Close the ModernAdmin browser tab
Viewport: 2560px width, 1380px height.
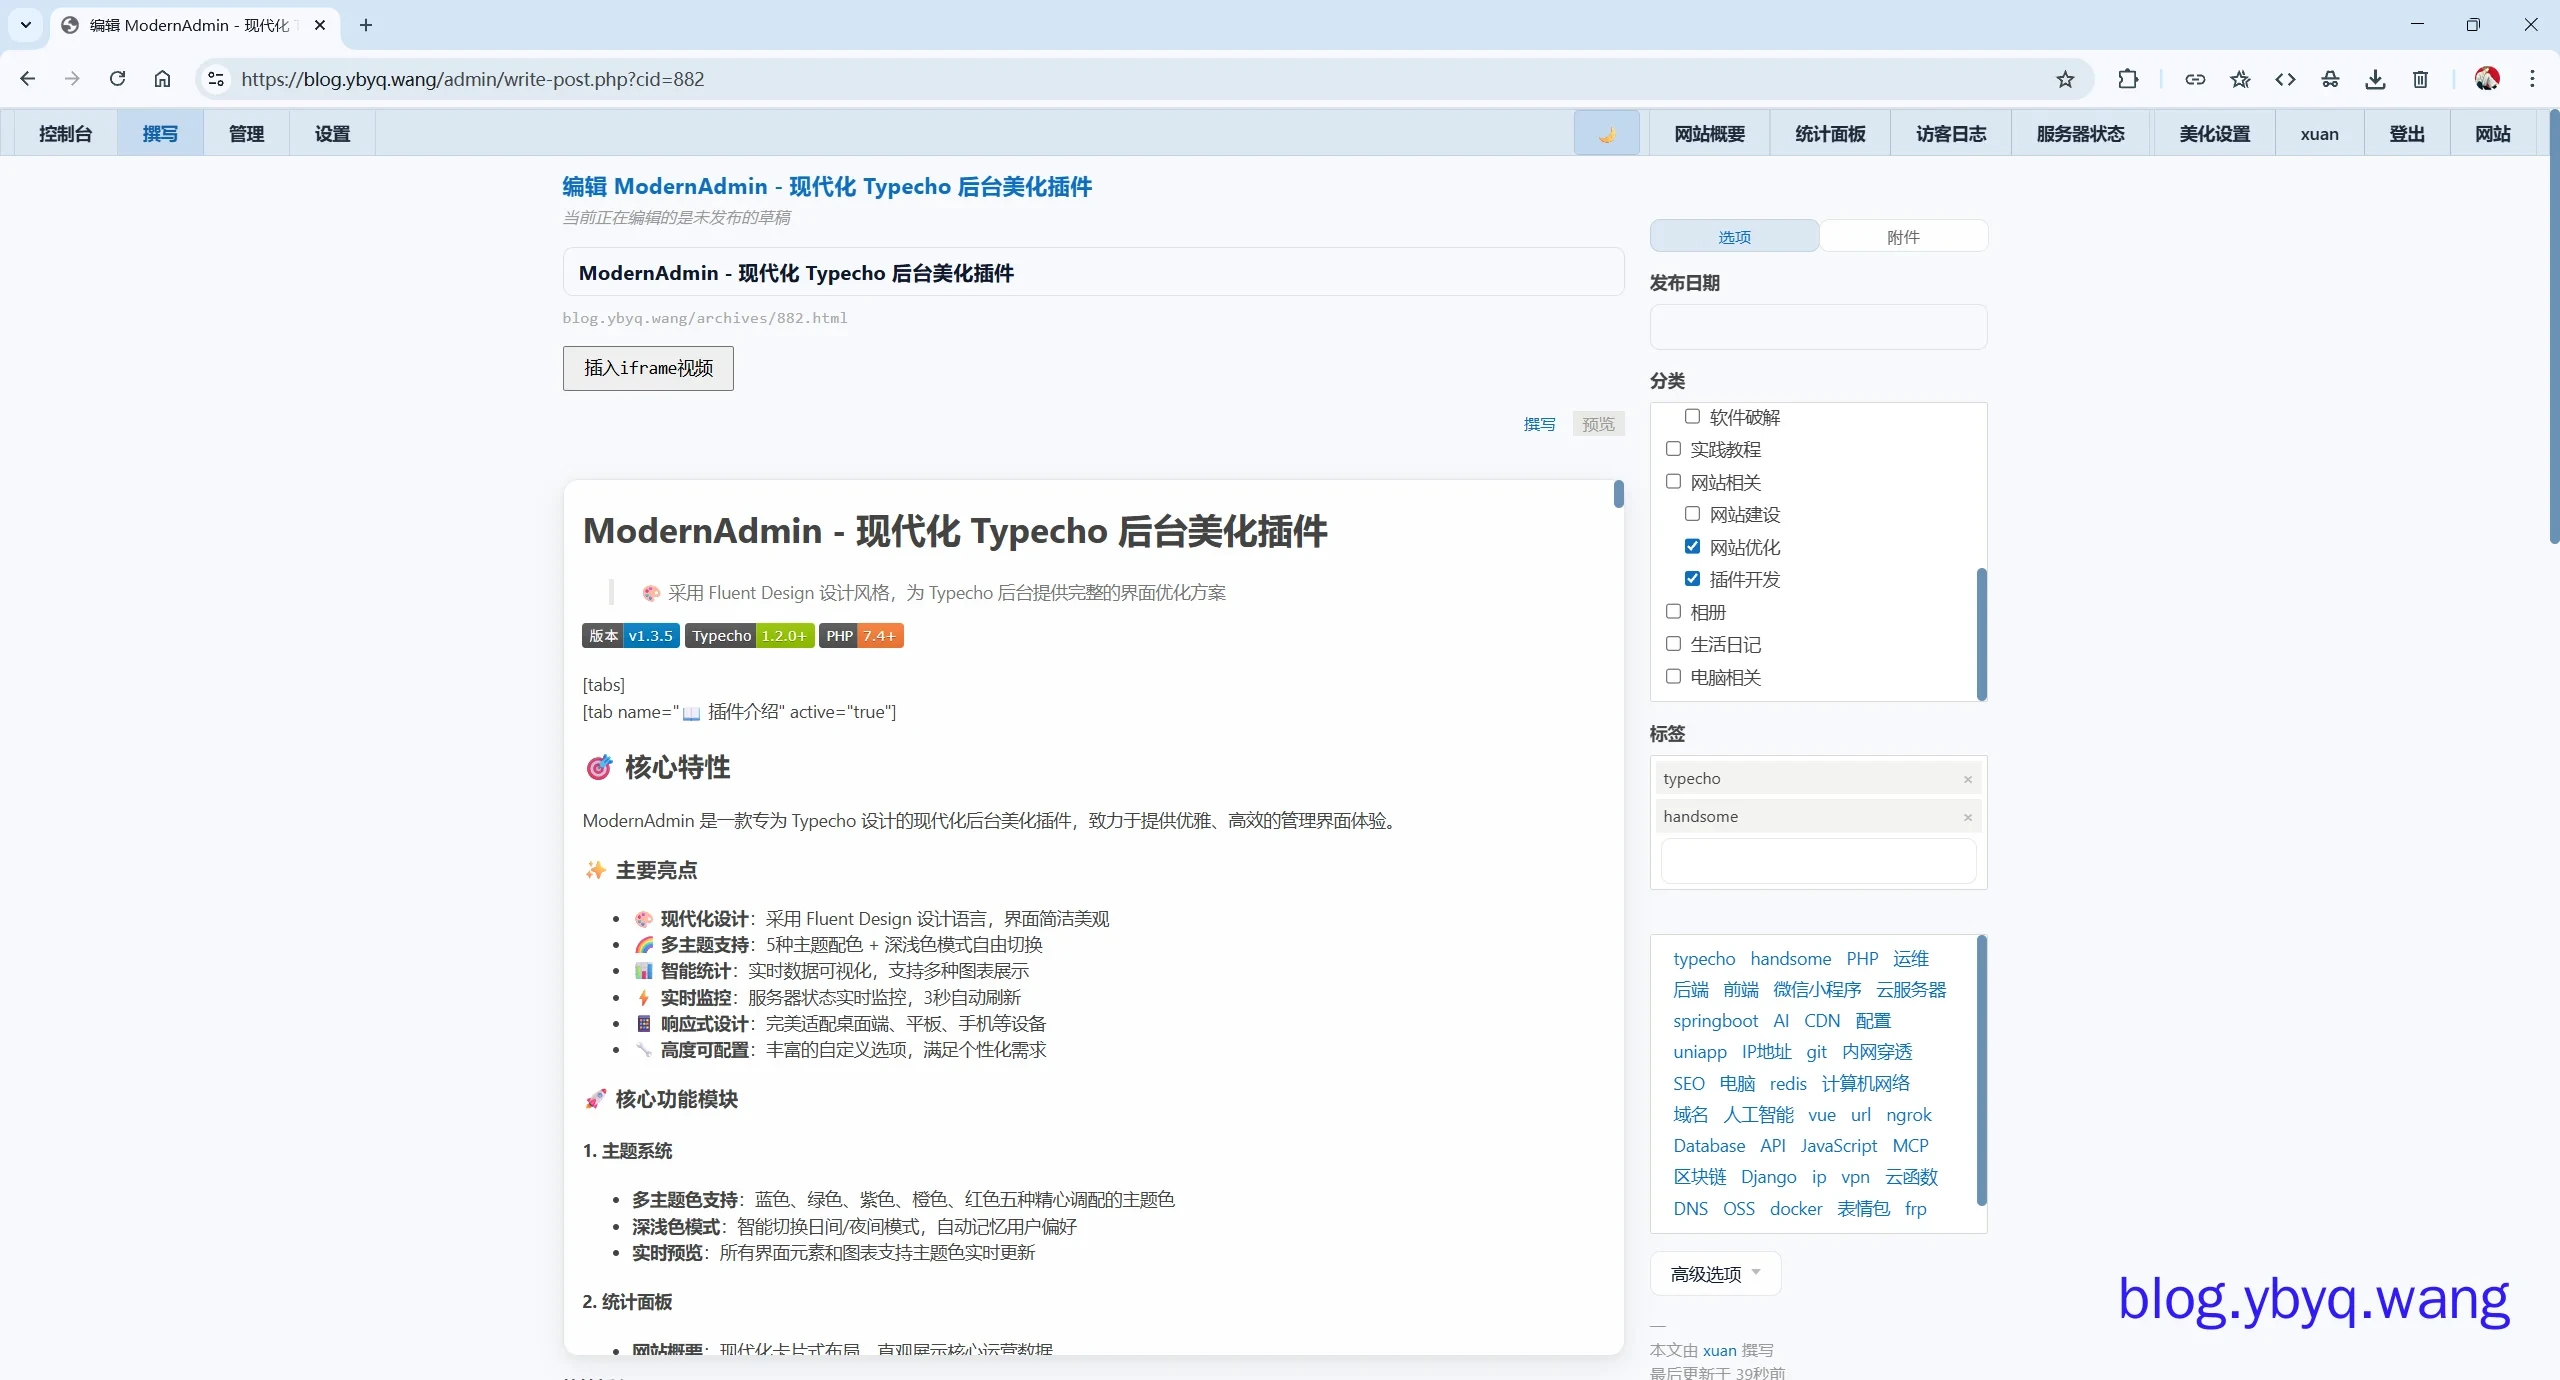pos(320,25)
